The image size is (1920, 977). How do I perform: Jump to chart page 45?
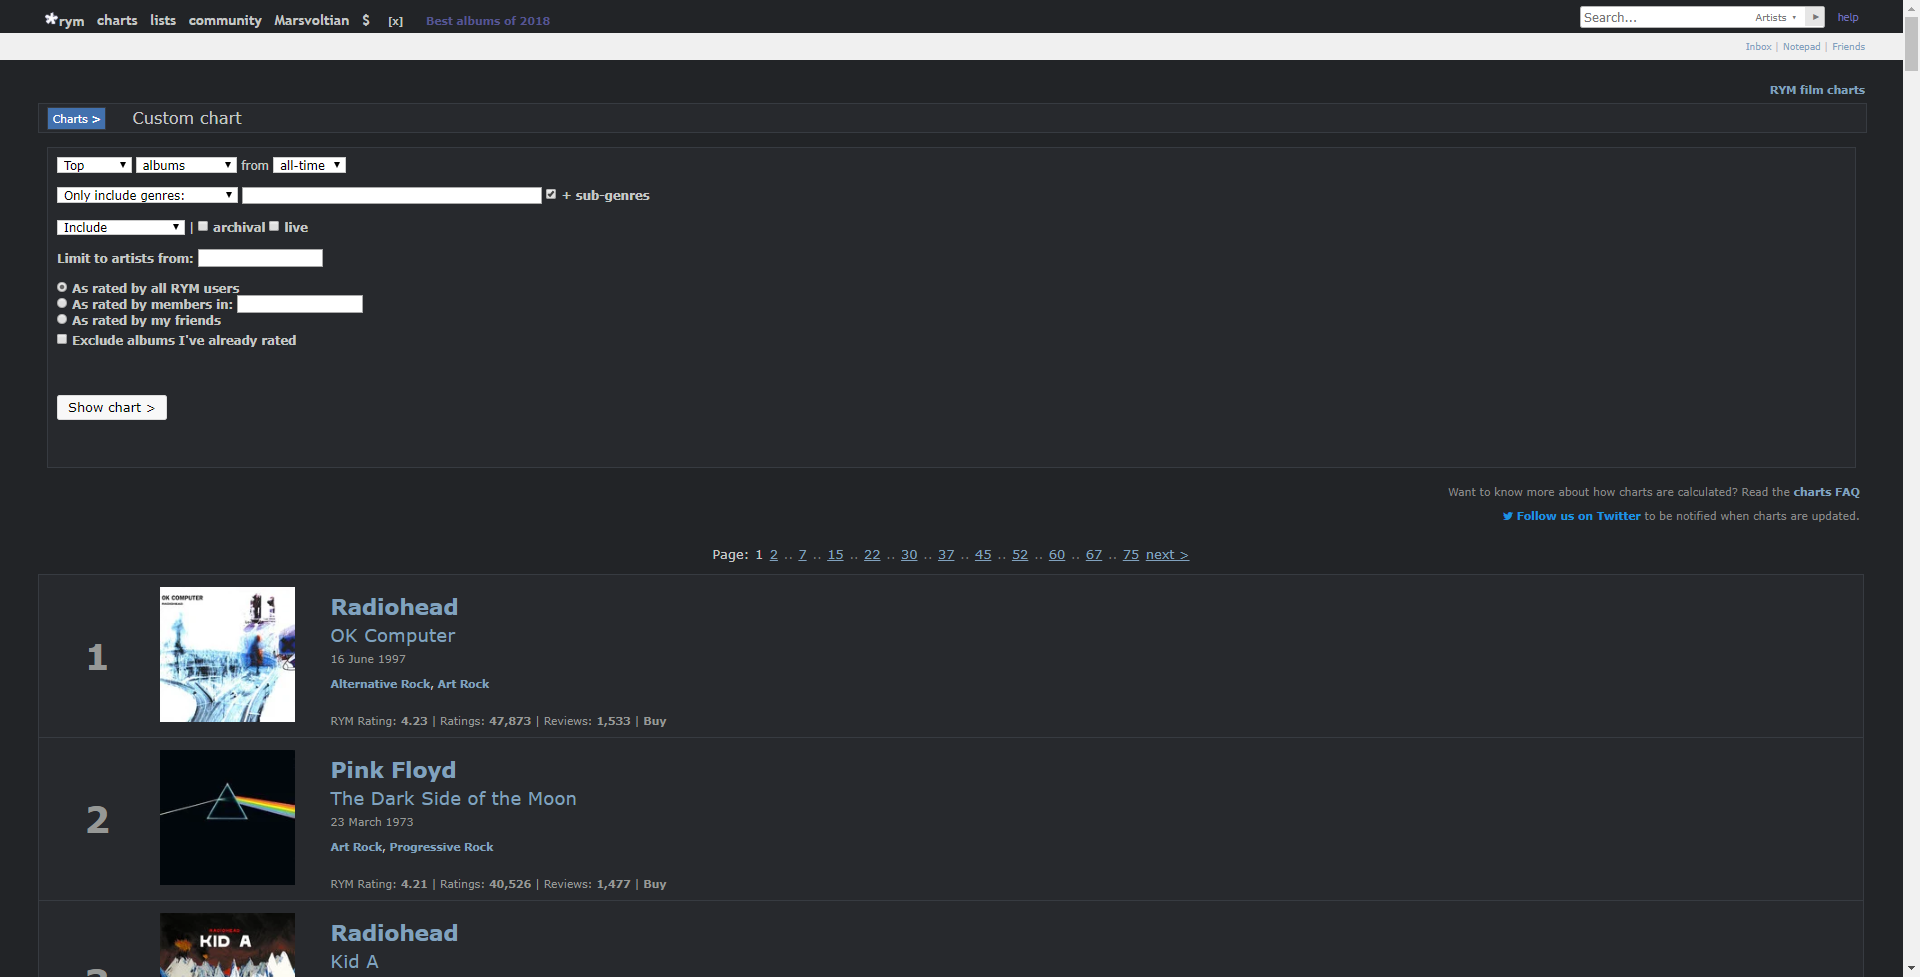point(983,555)
